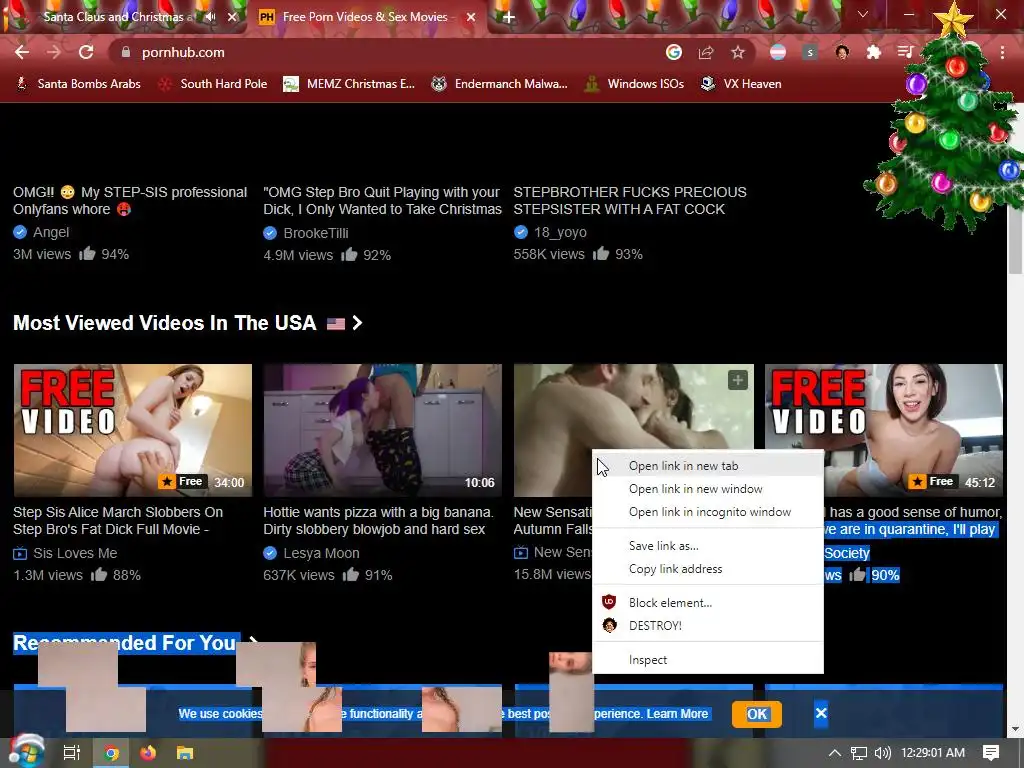Click the plus icon on third thumbnail

[738, 380]
